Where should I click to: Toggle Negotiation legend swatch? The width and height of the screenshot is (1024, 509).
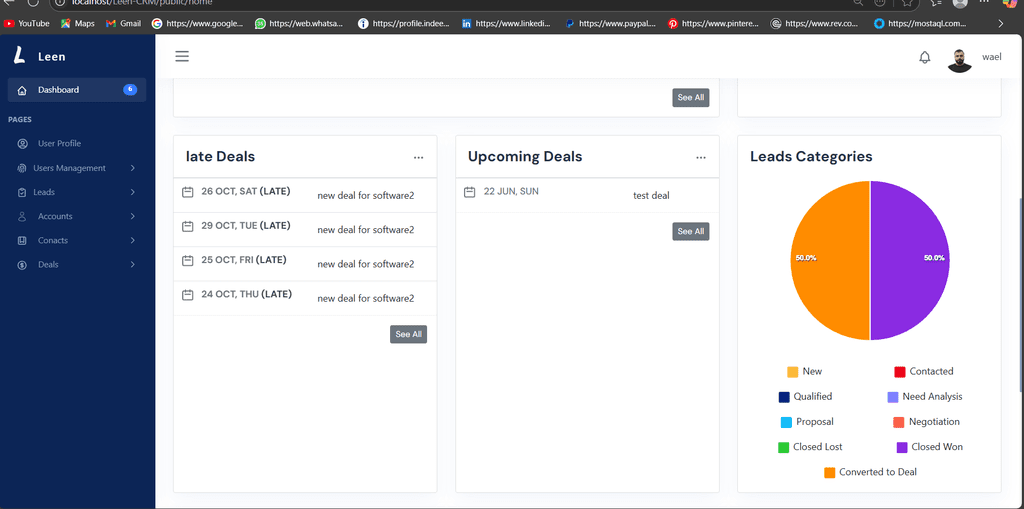click(x=899, y=422)
